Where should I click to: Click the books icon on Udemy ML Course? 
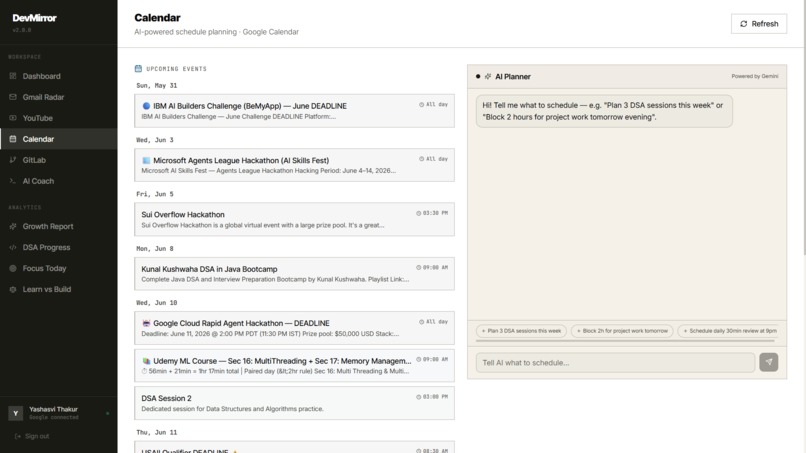146,361
